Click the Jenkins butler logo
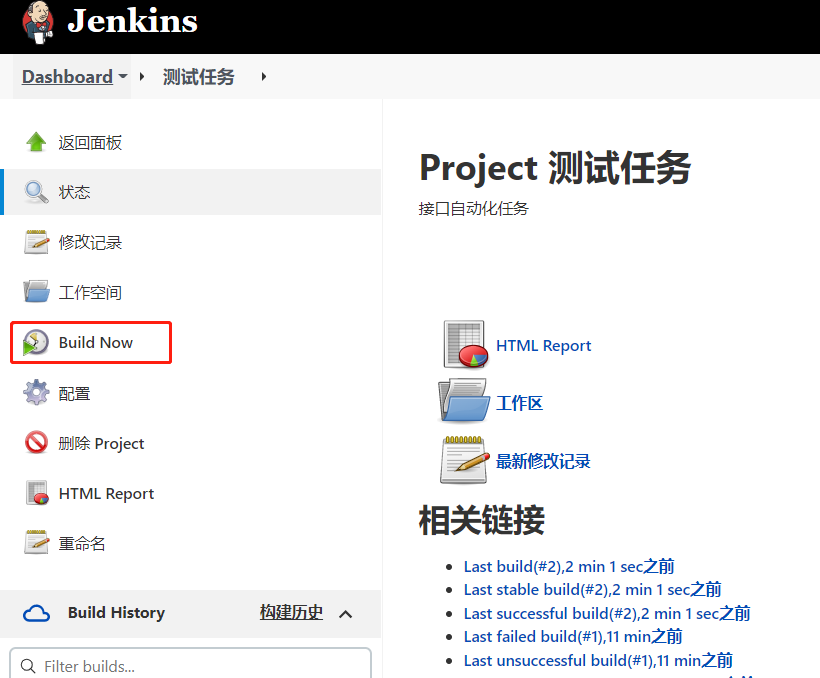The width and height of the screenshot is (820, 678). tap(38, 22)
